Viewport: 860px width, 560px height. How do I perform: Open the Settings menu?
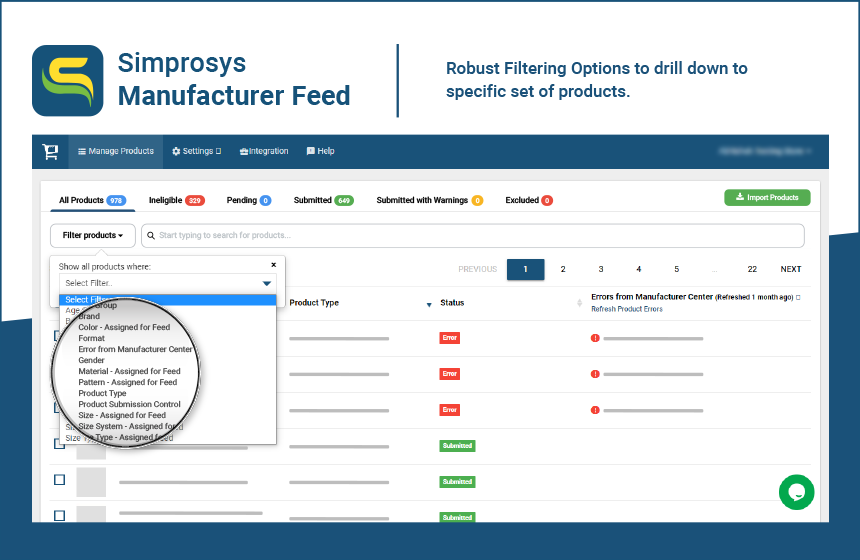coord(196,151)
